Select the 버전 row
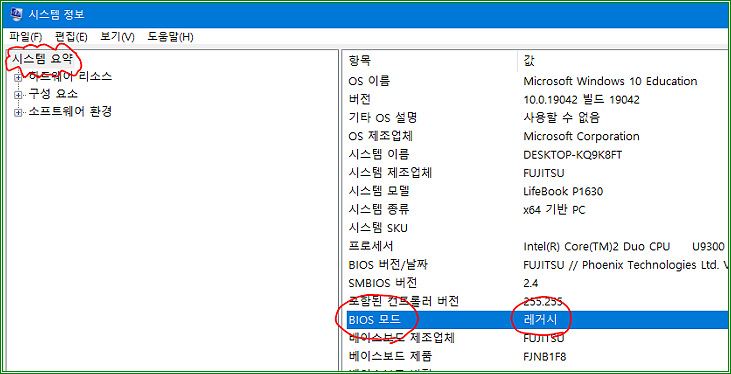Image resolution: width=731 pixels, height=374 pixels. [x=538, y=99]
